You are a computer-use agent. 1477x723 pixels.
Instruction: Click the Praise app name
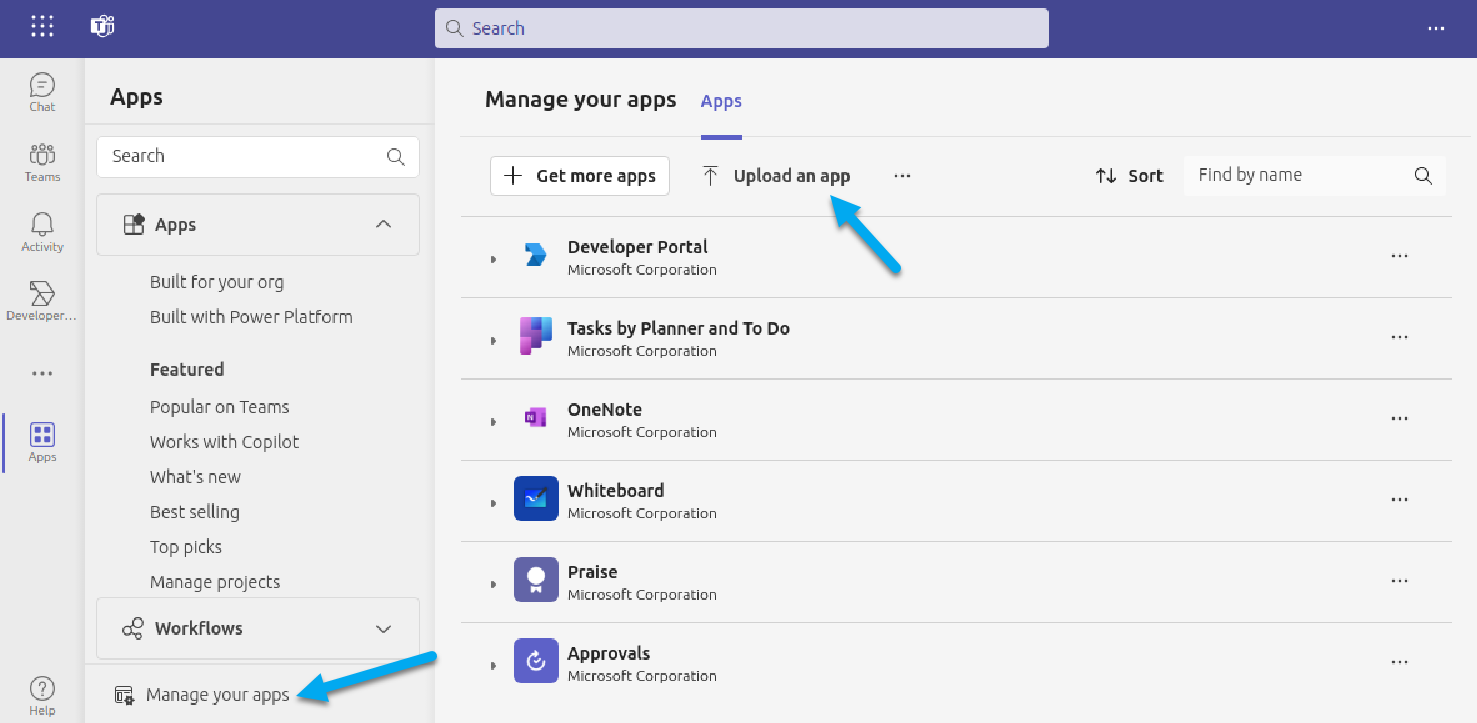pyautogui.click(x=592, y=572)
